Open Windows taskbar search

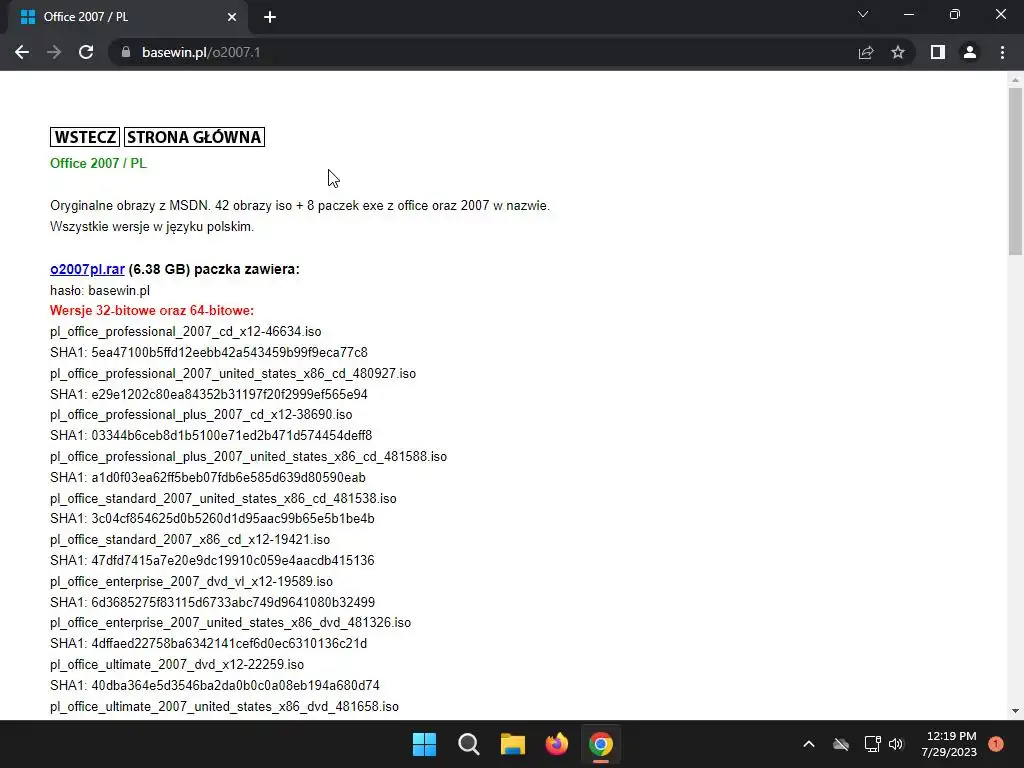pos(468,744)
